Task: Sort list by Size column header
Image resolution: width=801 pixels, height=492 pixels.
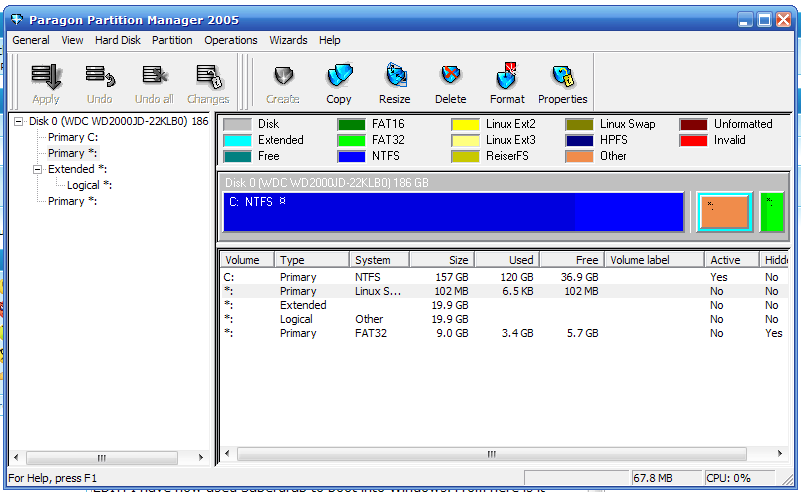Action: [440, 260]
